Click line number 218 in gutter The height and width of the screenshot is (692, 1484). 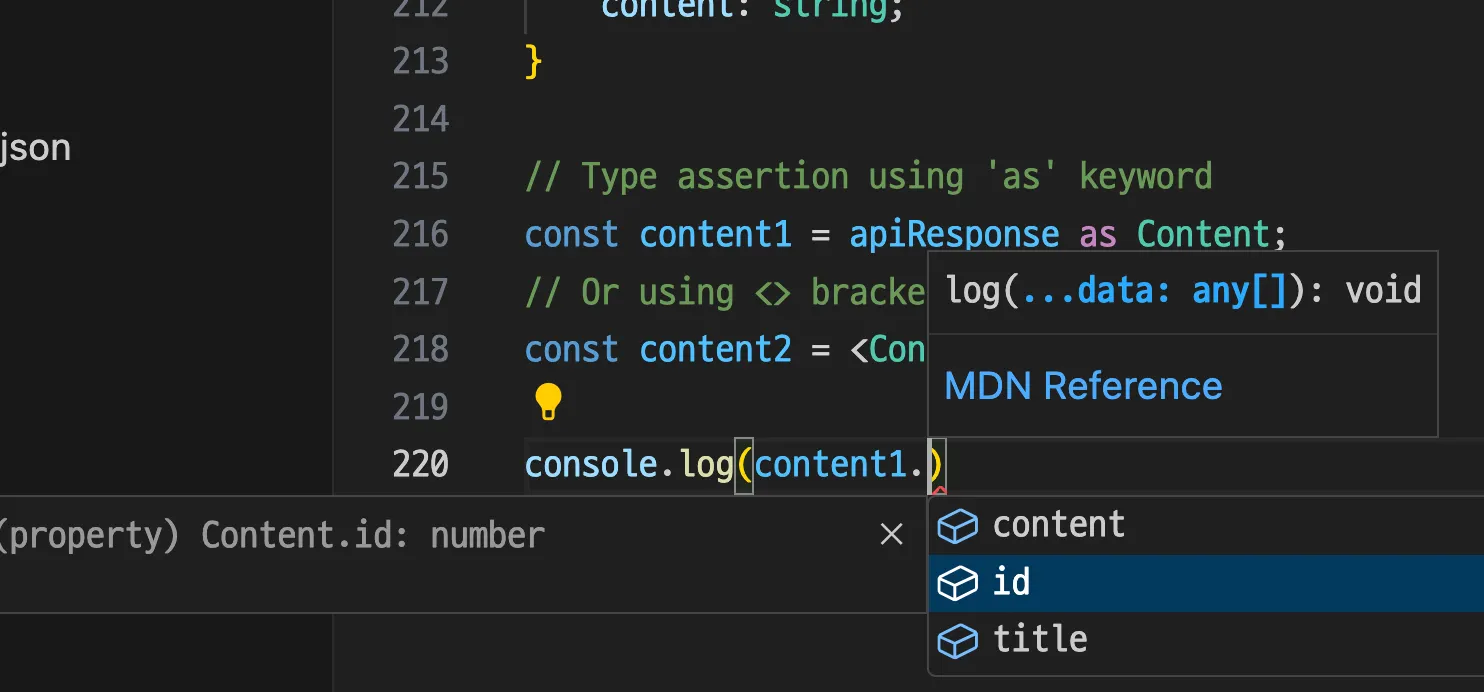click(x=420, y=349)
